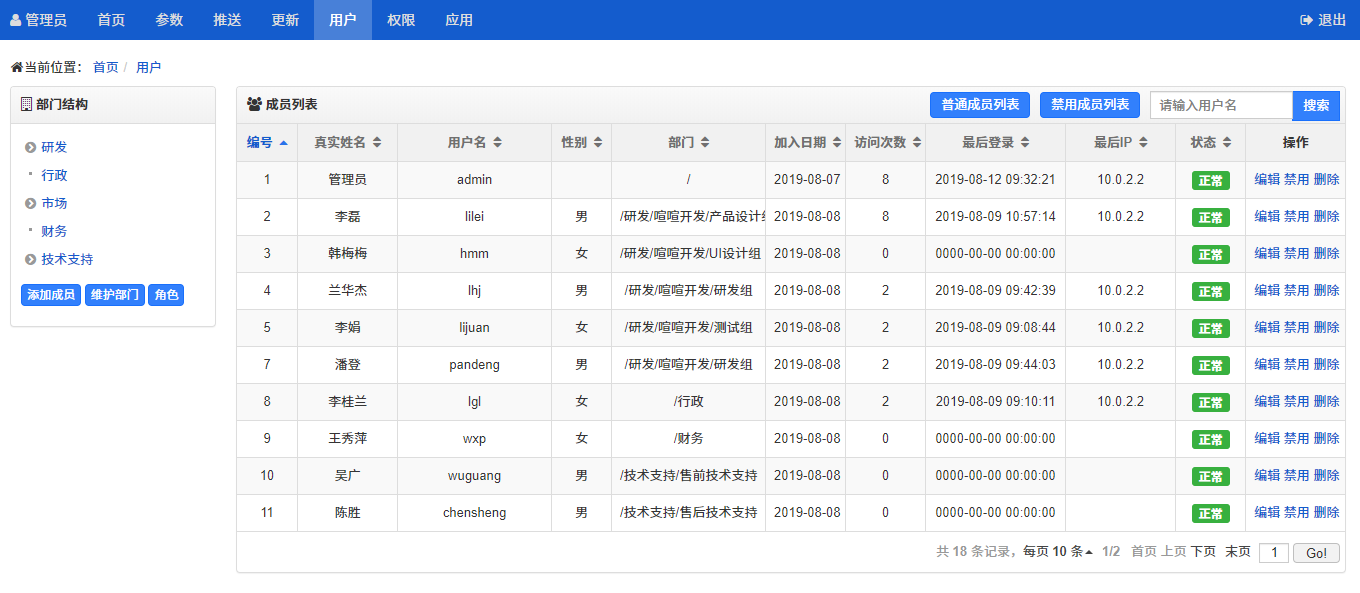Select 财务 department in tree
Viewport: 1360px width, 593px height.
[x=54, y=231]
